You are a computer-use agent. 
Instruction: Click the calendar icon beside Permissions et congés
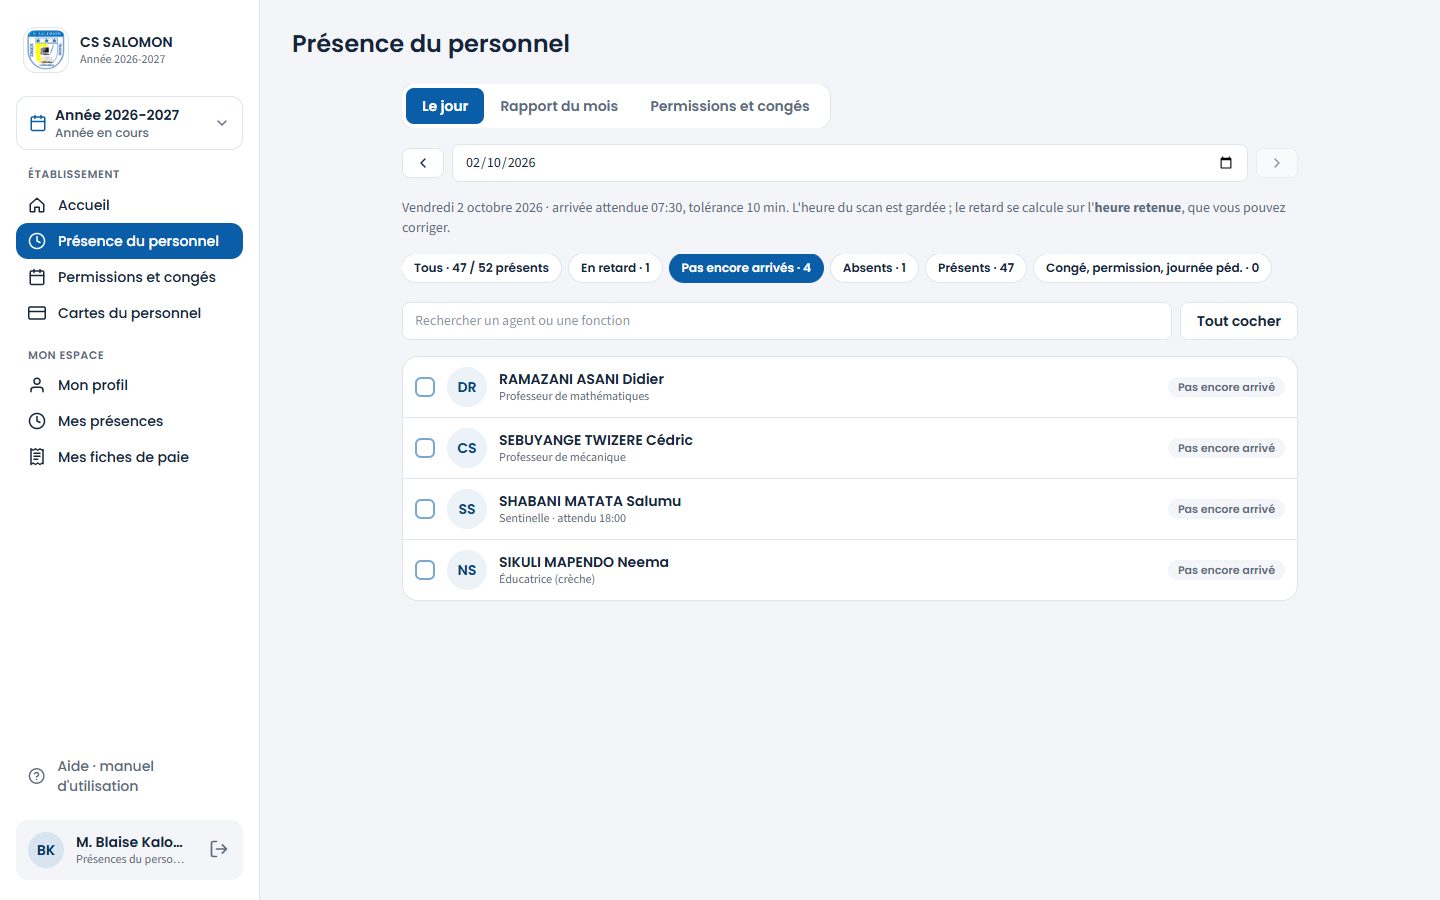pos(37,277)
